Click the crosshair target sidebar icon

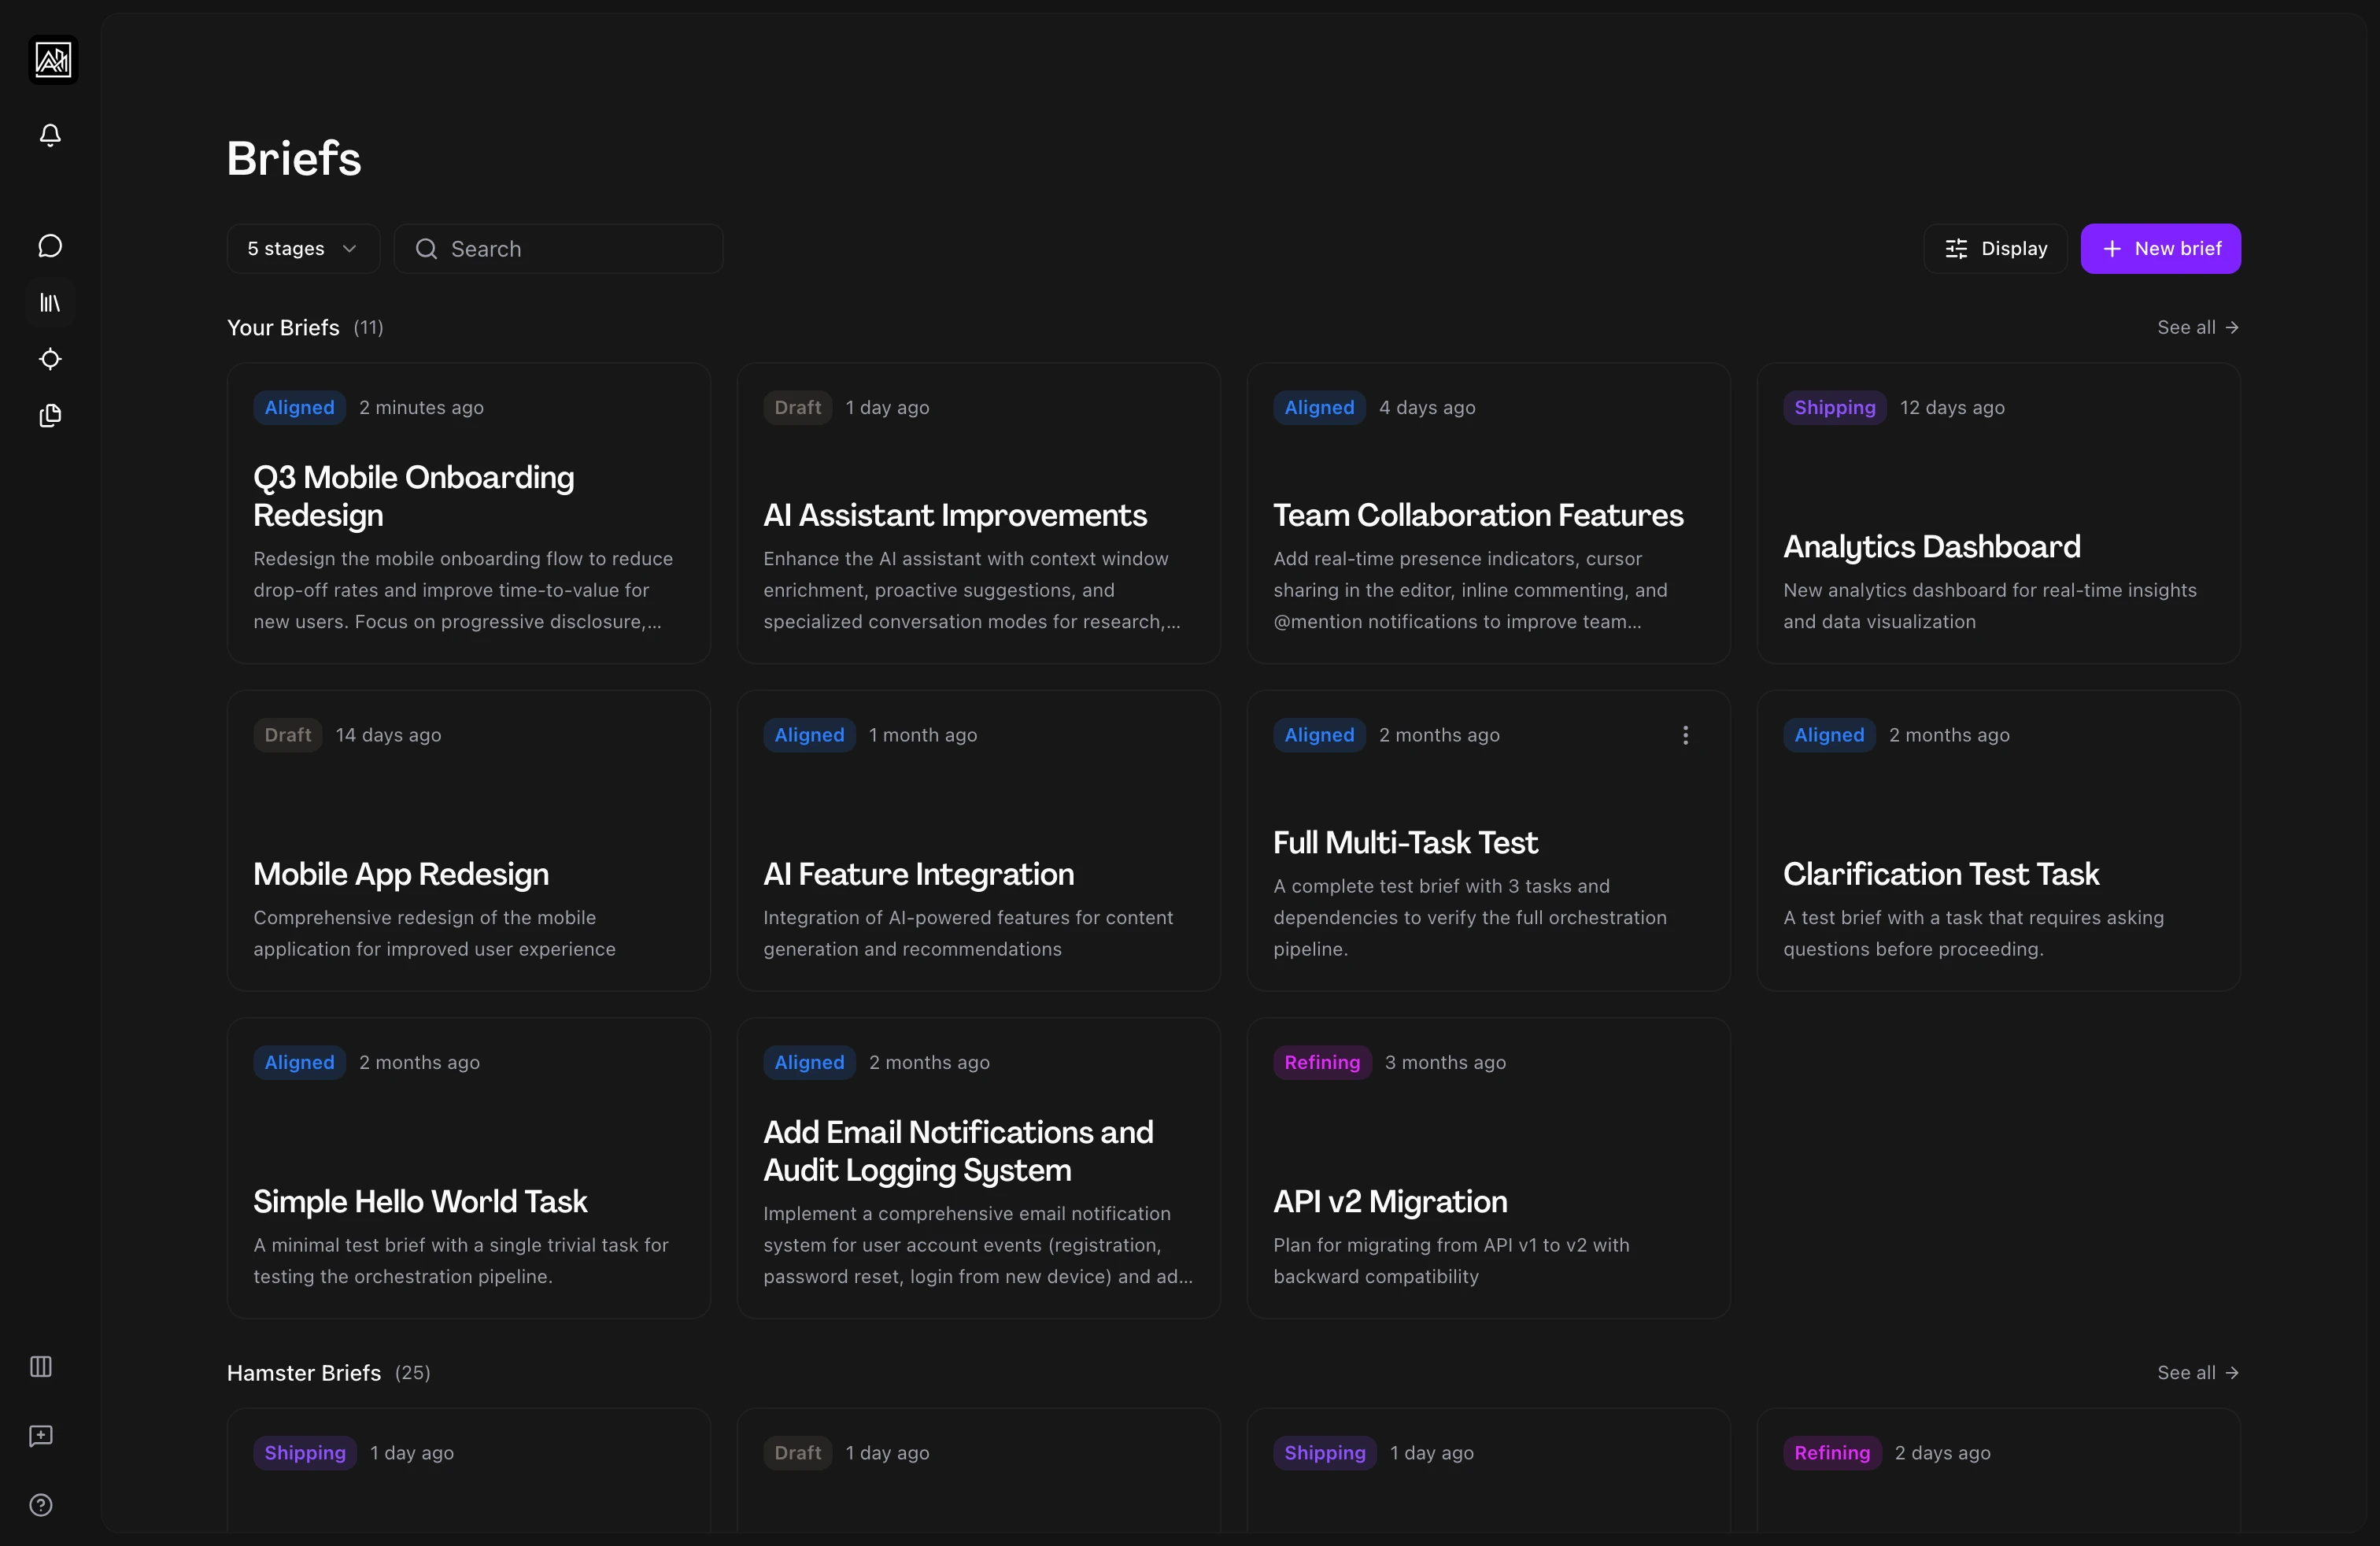50,359
